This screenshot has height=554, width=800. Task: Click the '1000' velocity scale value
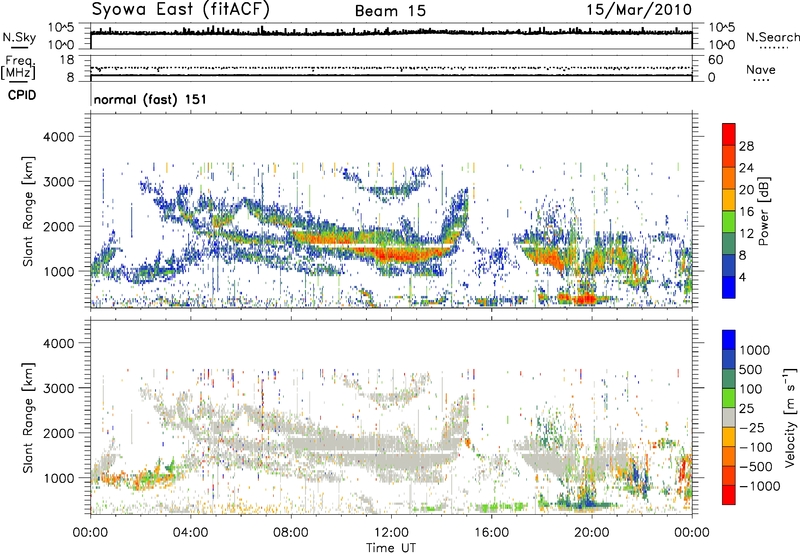(755, 350)
